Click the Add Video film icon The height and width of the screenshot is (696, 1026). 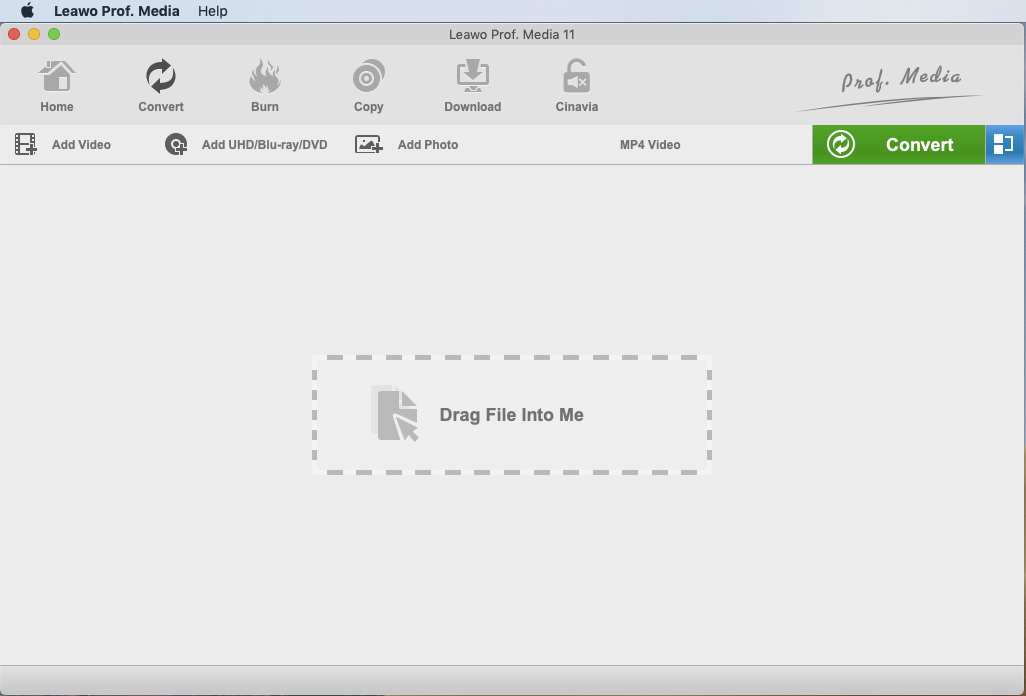tap(26, 145)
